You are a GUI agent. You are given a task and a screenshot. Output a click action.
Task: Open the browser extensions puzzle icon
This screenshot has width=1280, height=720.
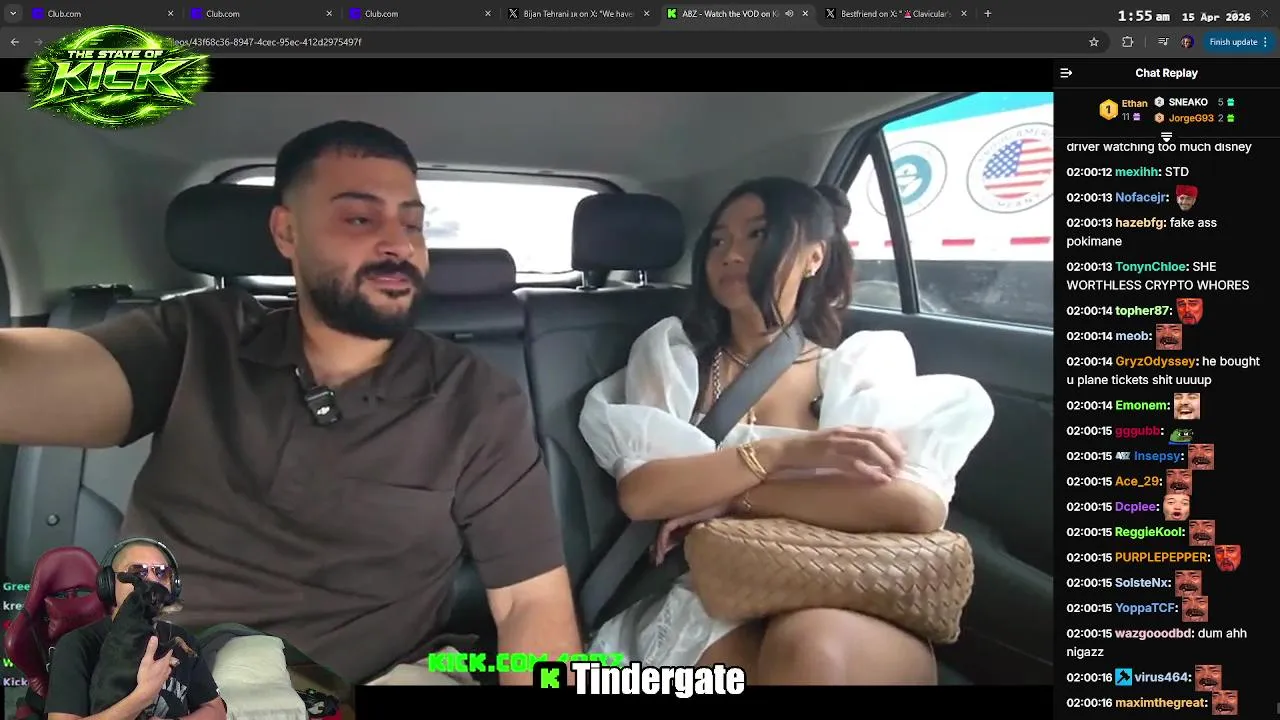[x=1128, y=42]
